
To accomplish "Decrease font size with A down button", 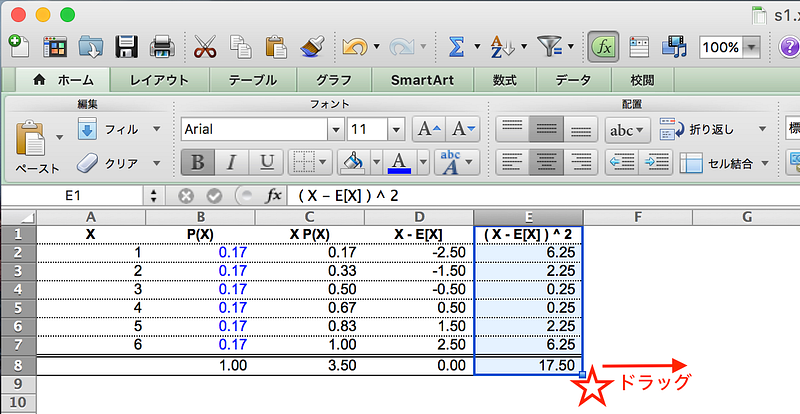I will (463, 130).
